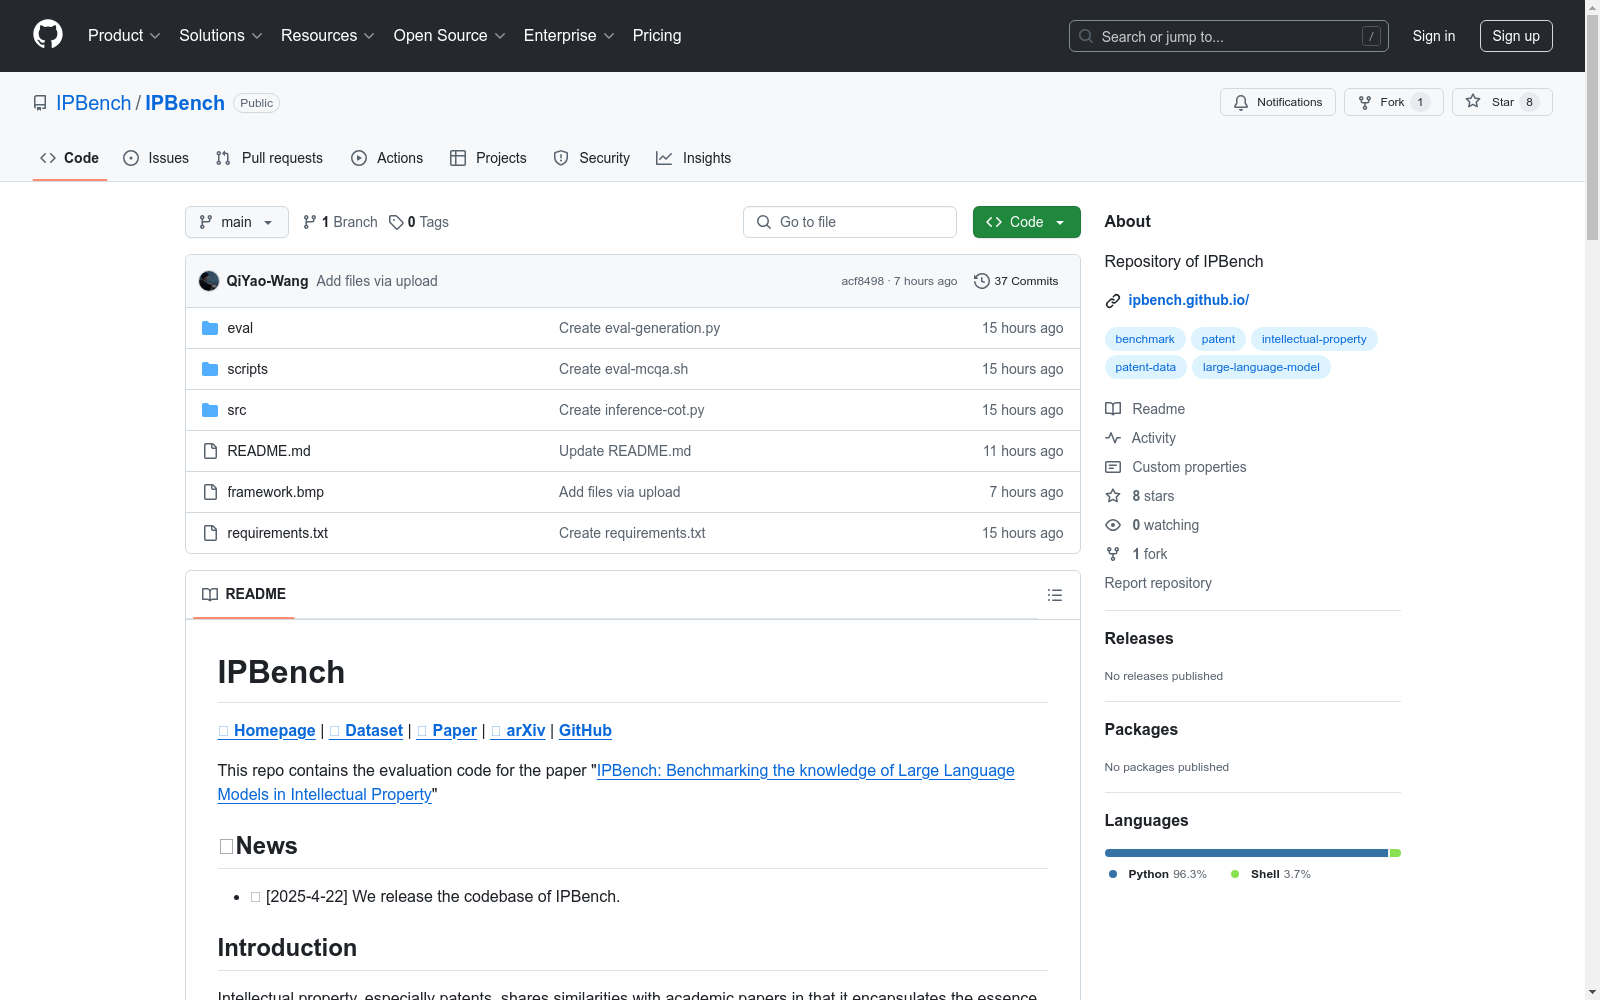Open the green Code dropdown button

(1027, 222)
